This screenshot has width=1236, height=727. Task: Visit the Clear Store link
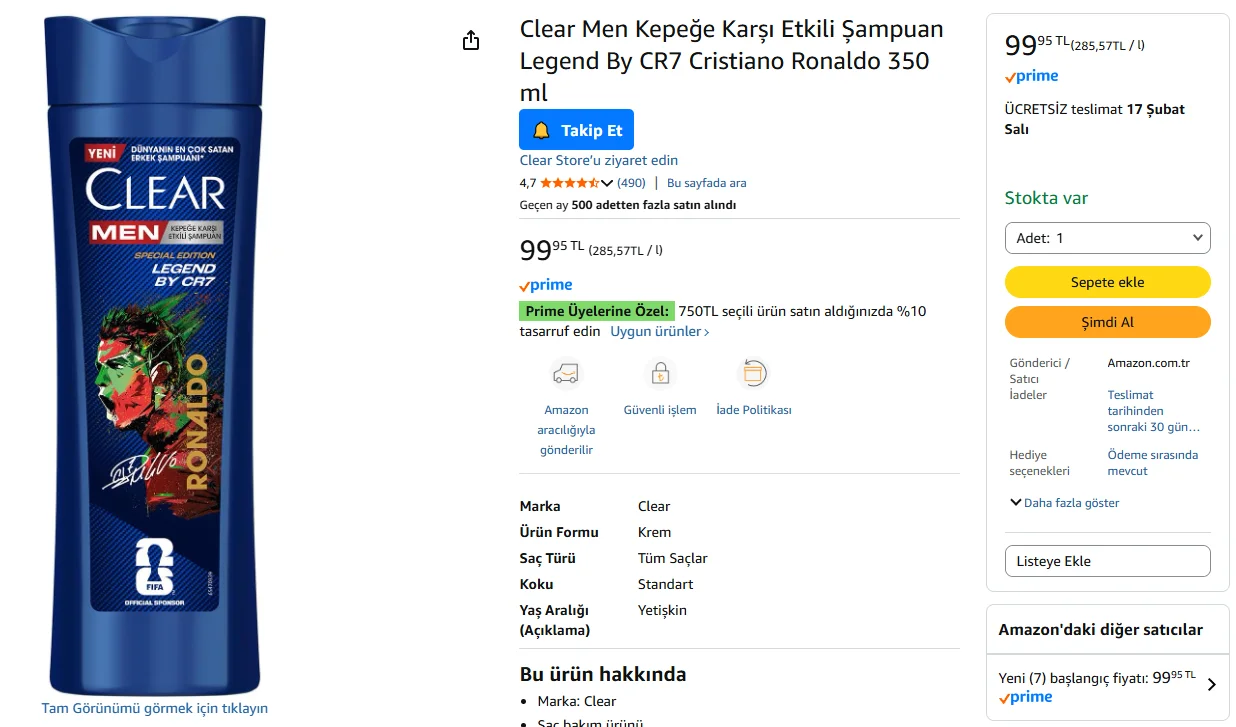click(598, 160)
